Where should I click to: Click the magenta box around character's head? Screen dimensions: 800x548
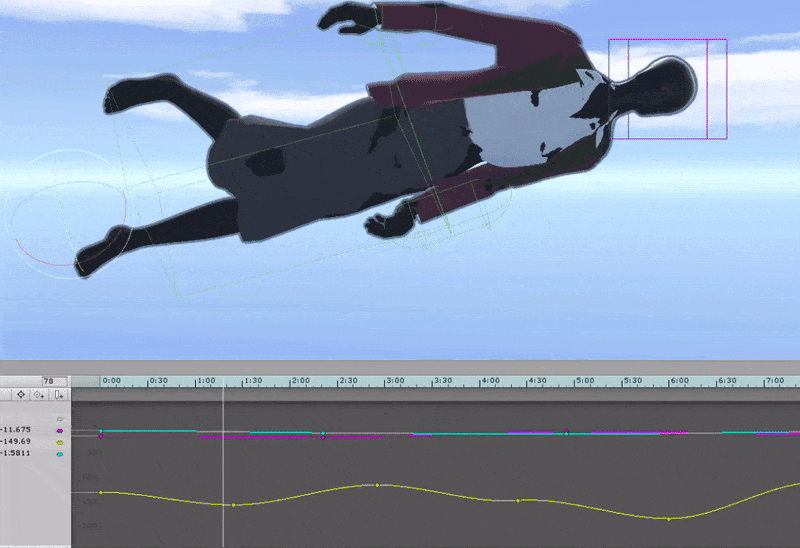(x=667, y=89)
